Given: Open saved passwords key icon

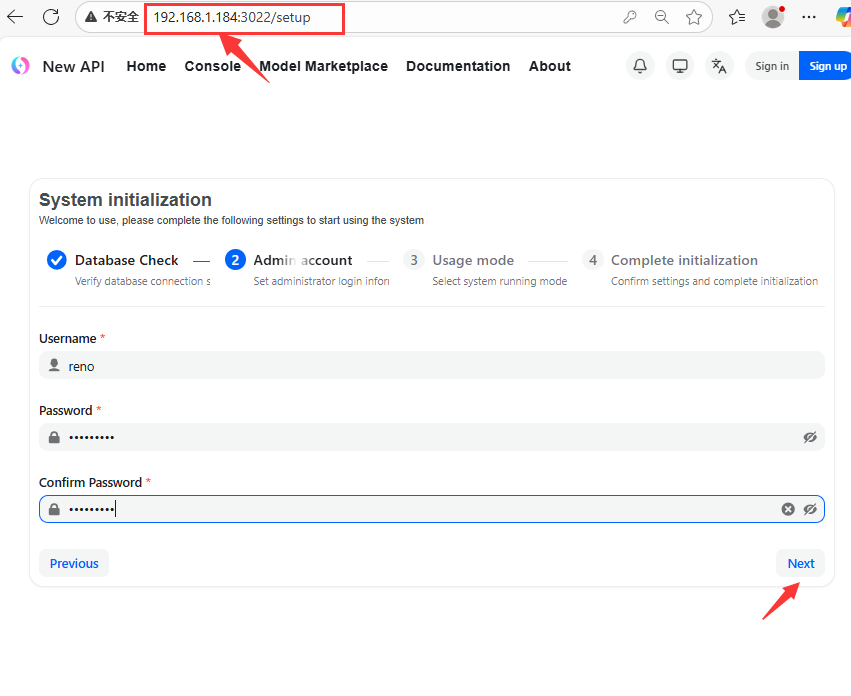Looking at the screenshot, I should click(x=630, y=17).
